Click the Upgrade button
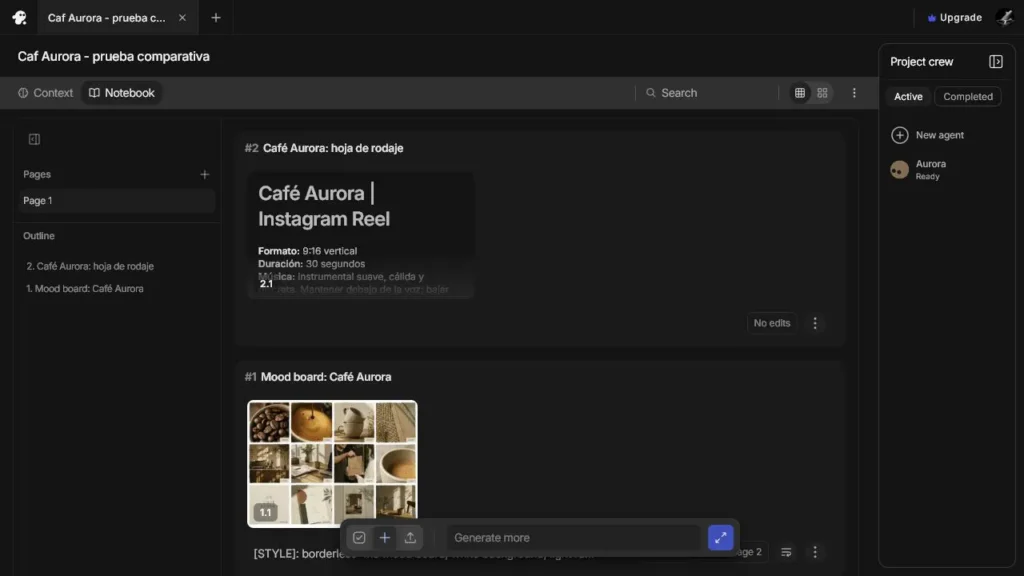The width and height of the screenshot is (1024, 576). [x=954, y=18]
